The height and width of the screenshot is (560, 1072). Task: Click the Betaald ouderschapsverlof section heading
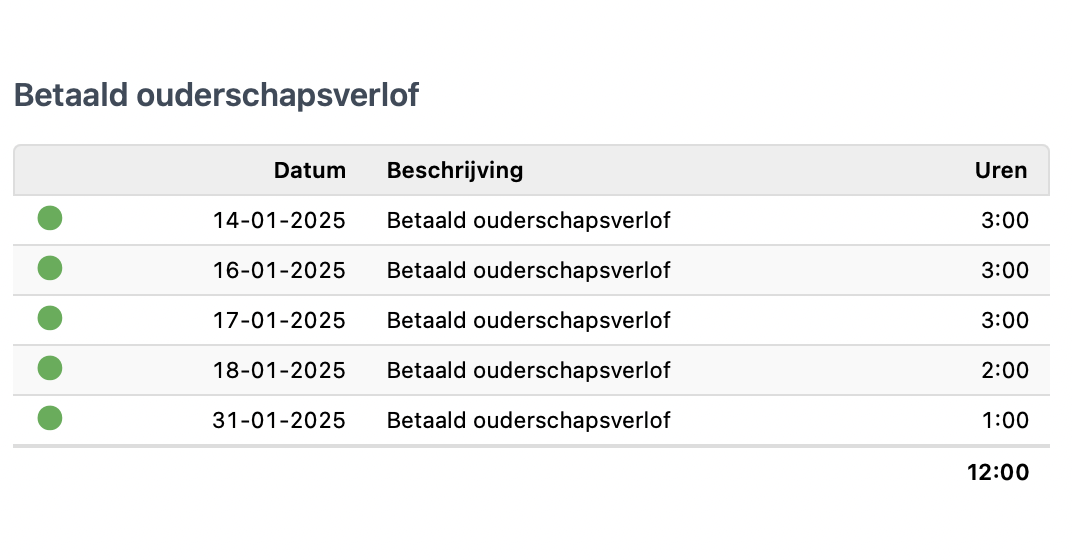216,95
